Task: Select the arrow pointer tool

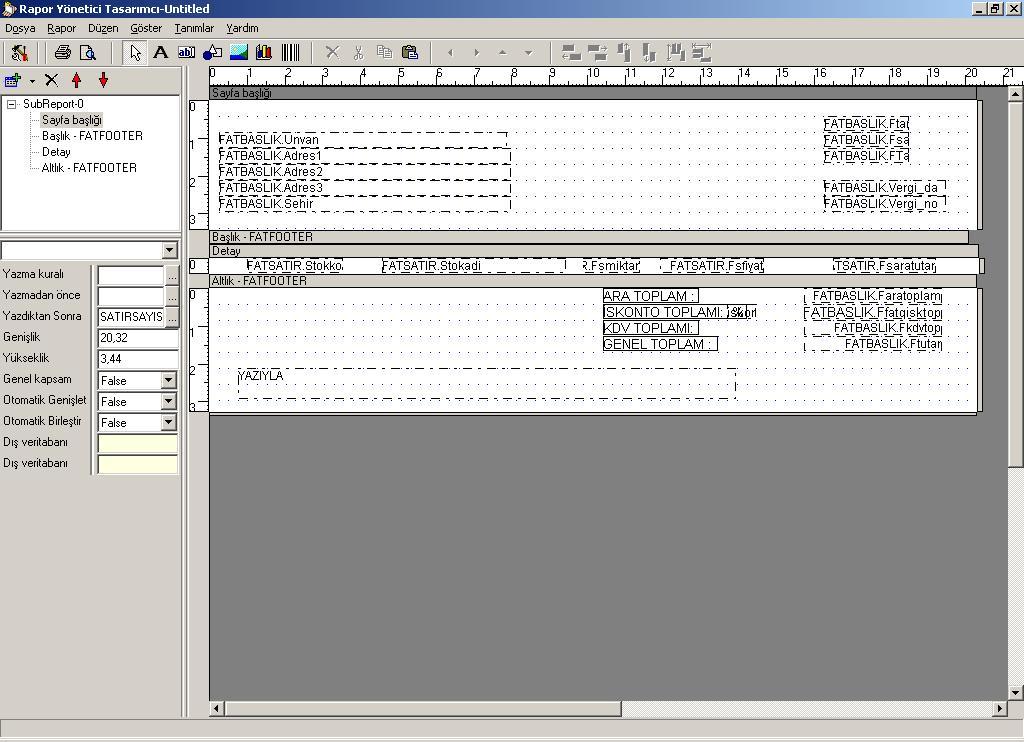Action: click(x=135, y=53)
